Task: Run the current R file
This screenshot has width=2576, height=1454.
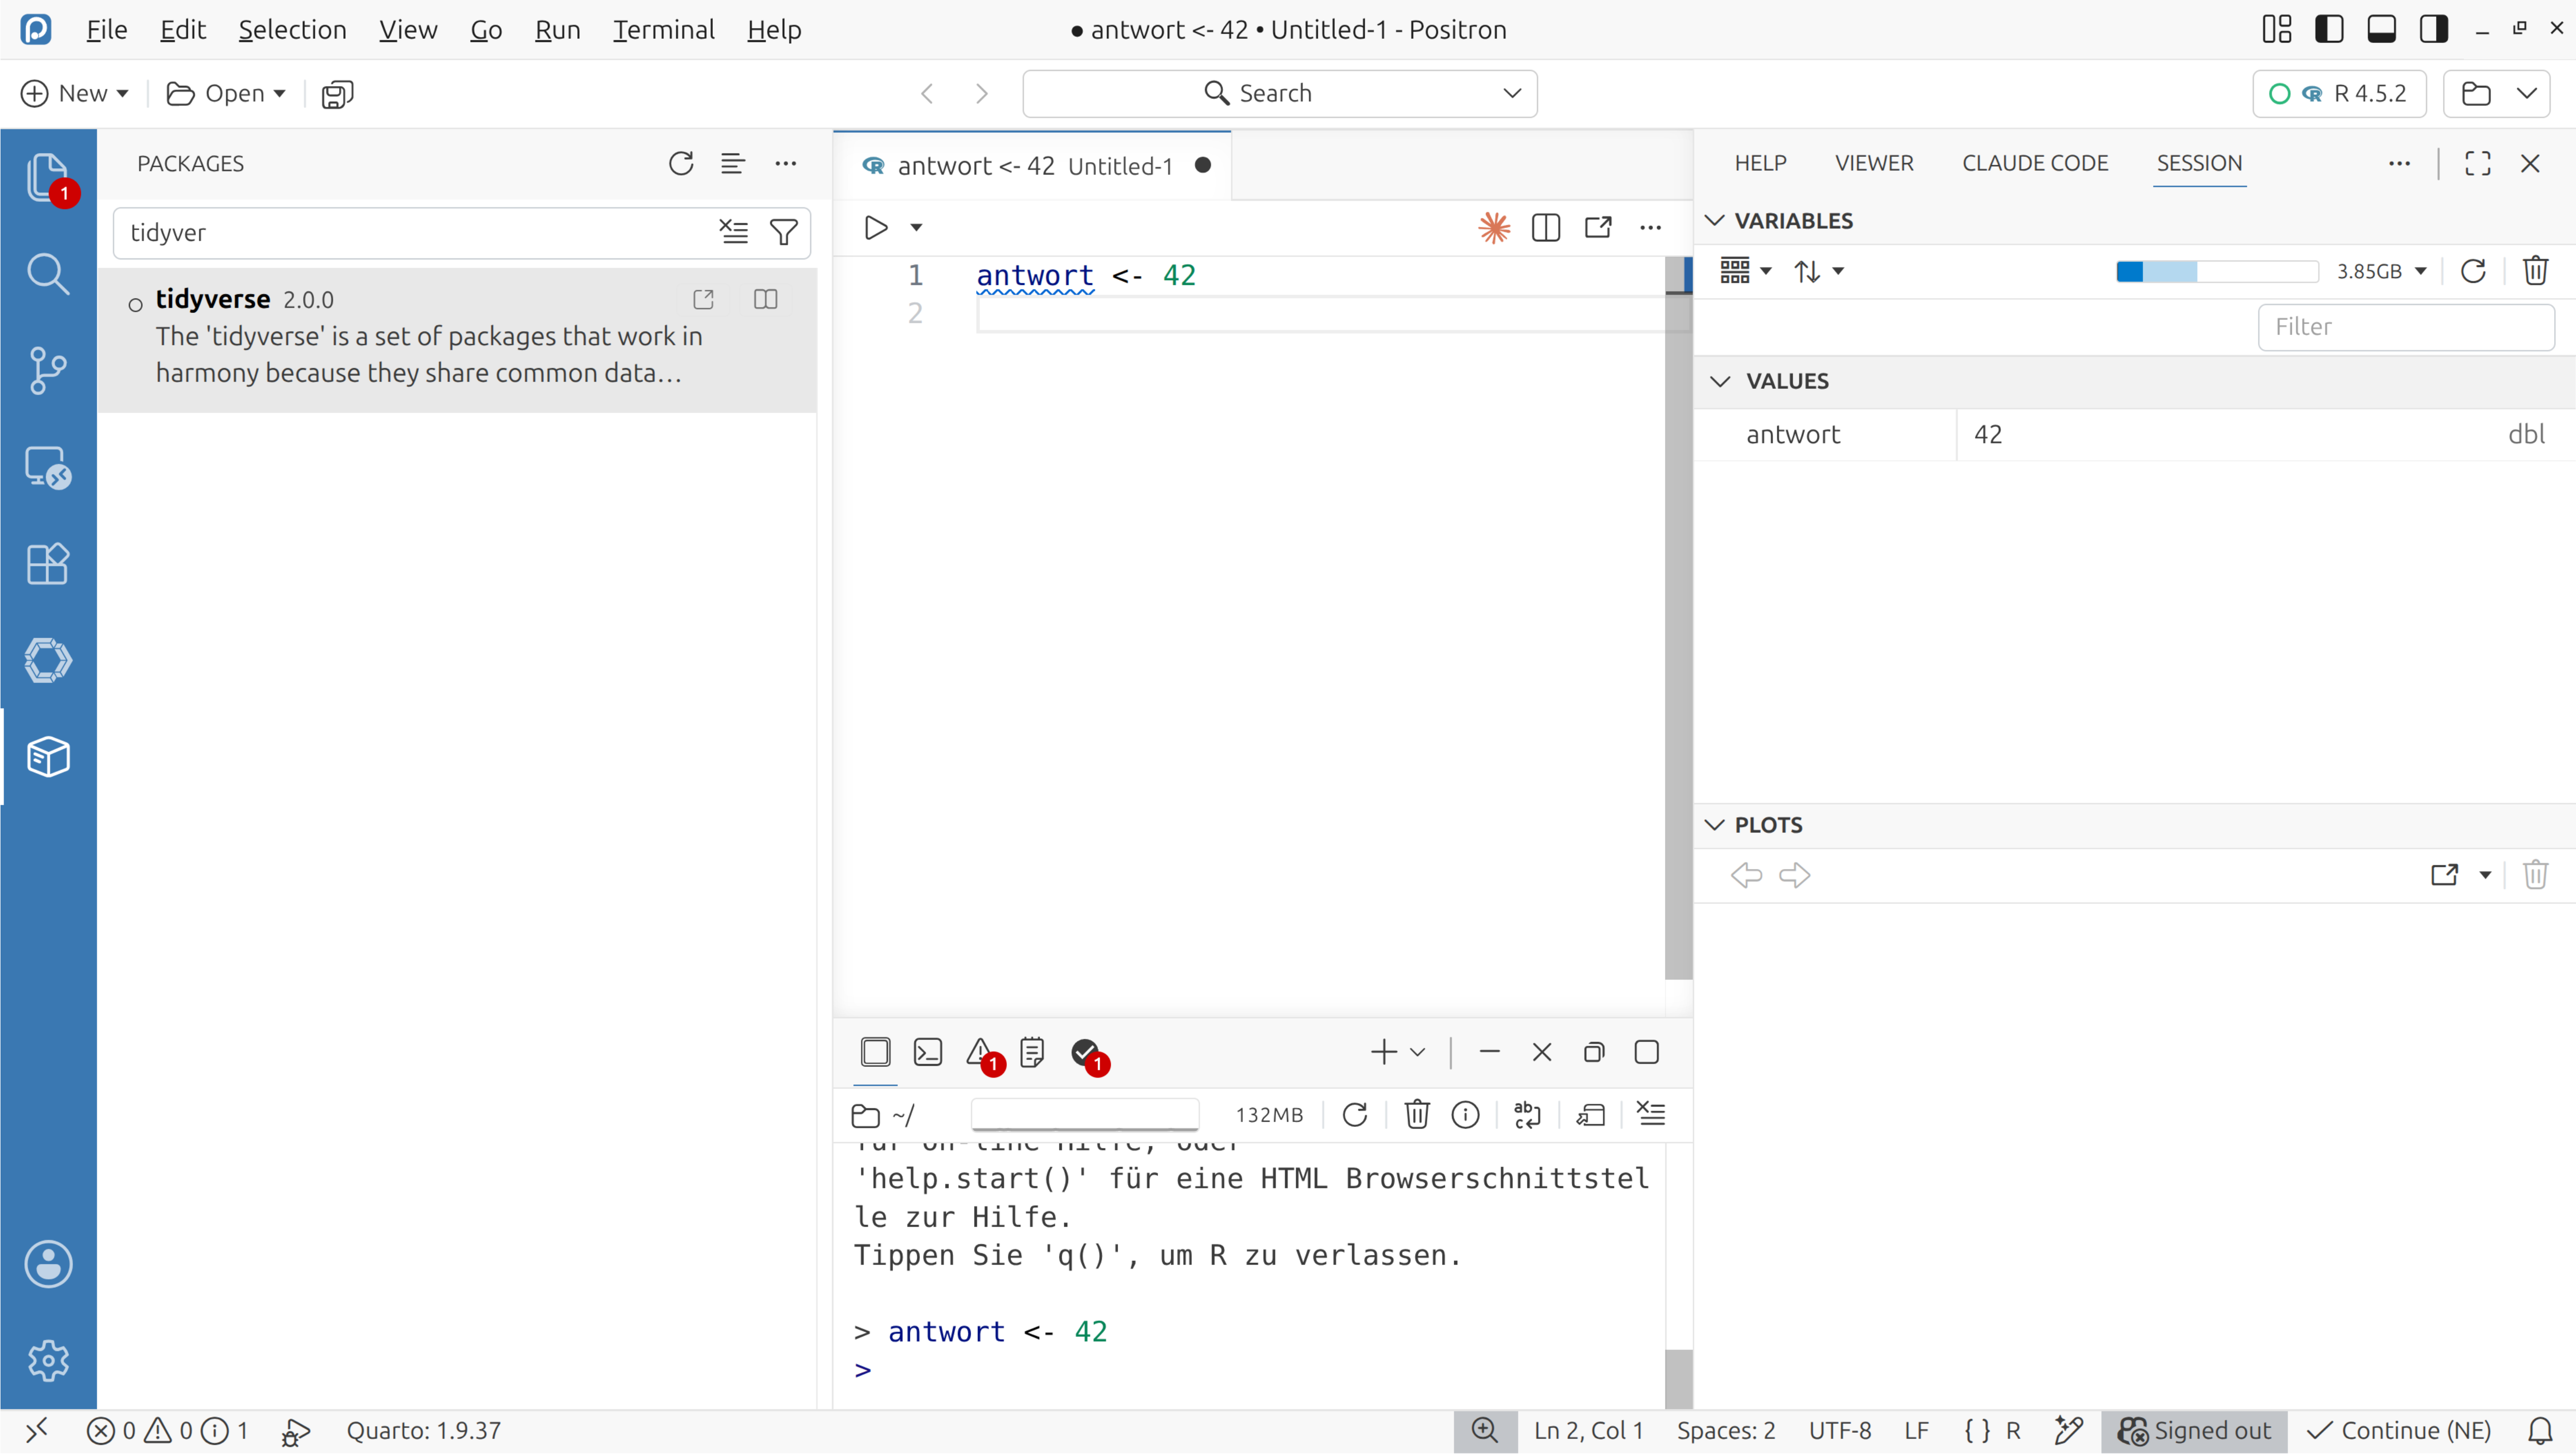Action: pyautogui.click(x=876, y=228)
